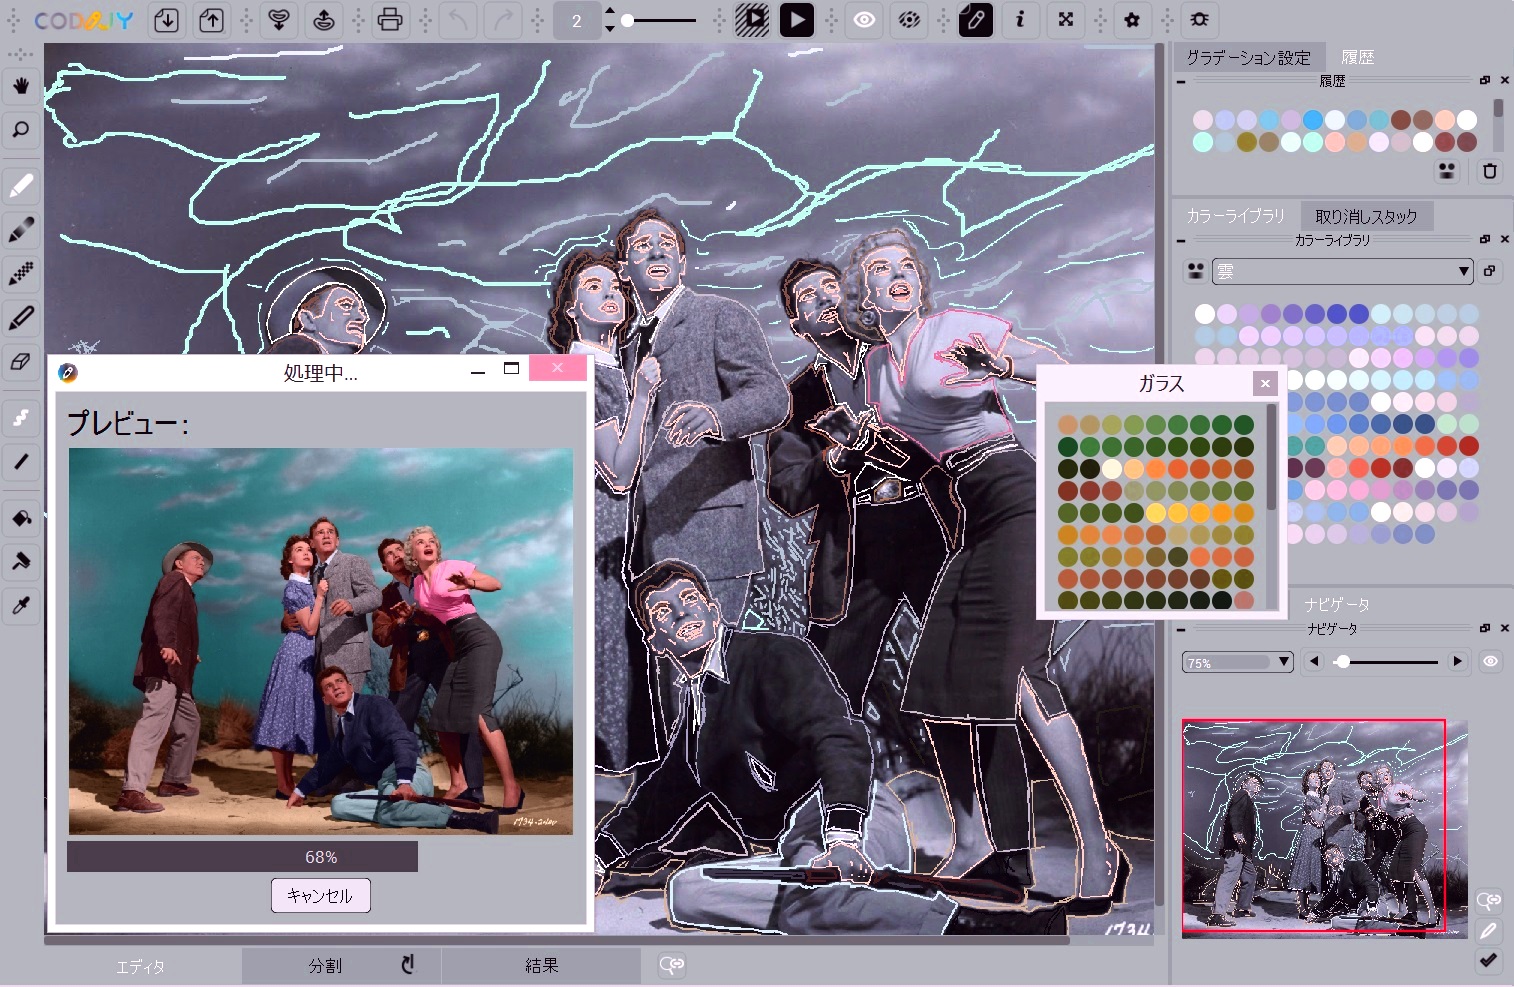Click the bug report icon

1200,20
